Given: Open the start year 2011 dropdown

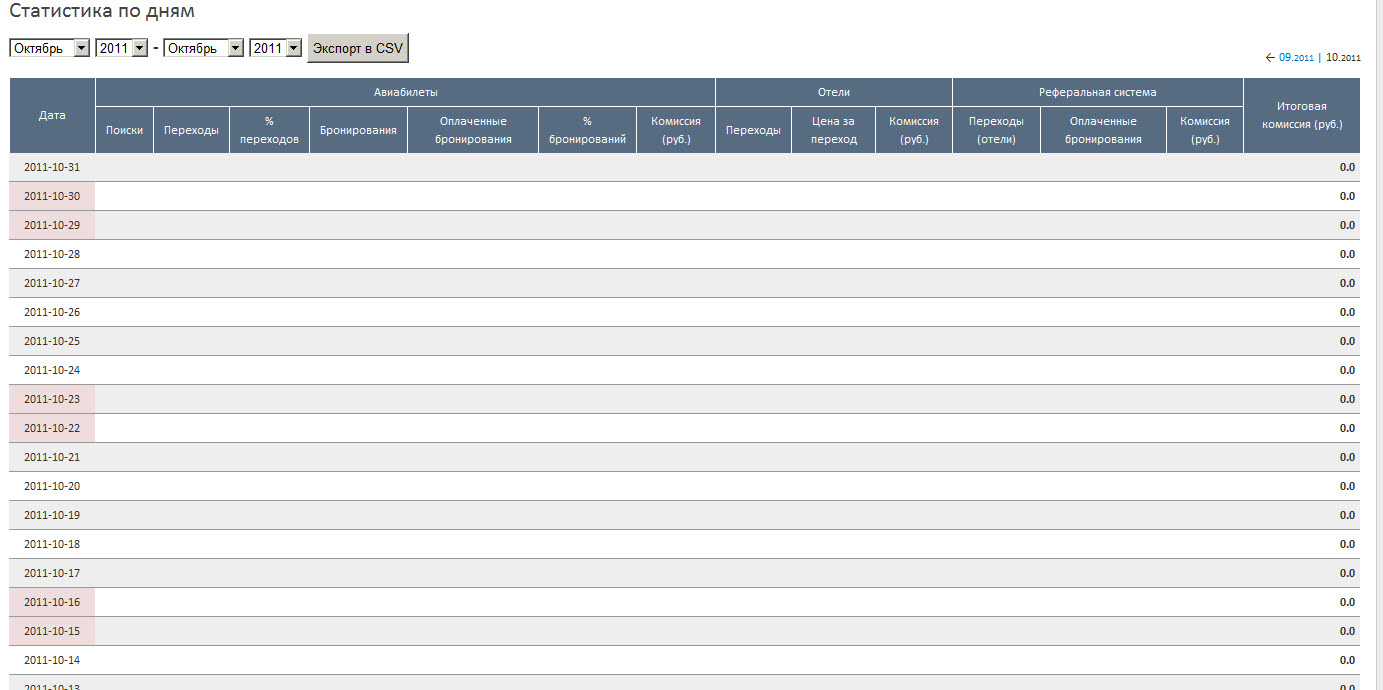Looking at the screenshot, I should click(x=122, y=48).
